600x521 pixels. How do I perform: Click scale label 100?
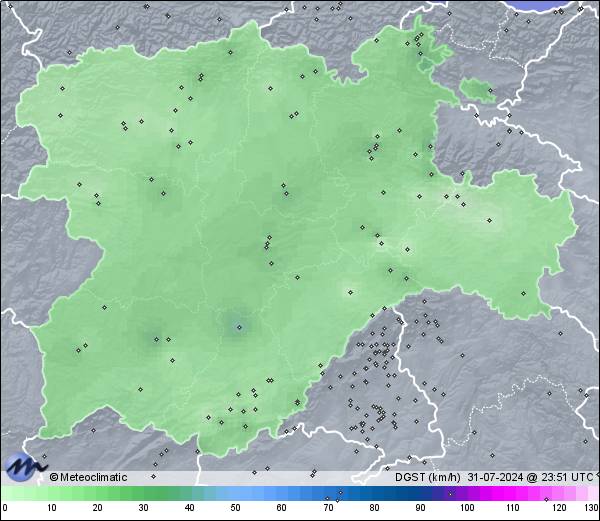(x=467, y=508)
